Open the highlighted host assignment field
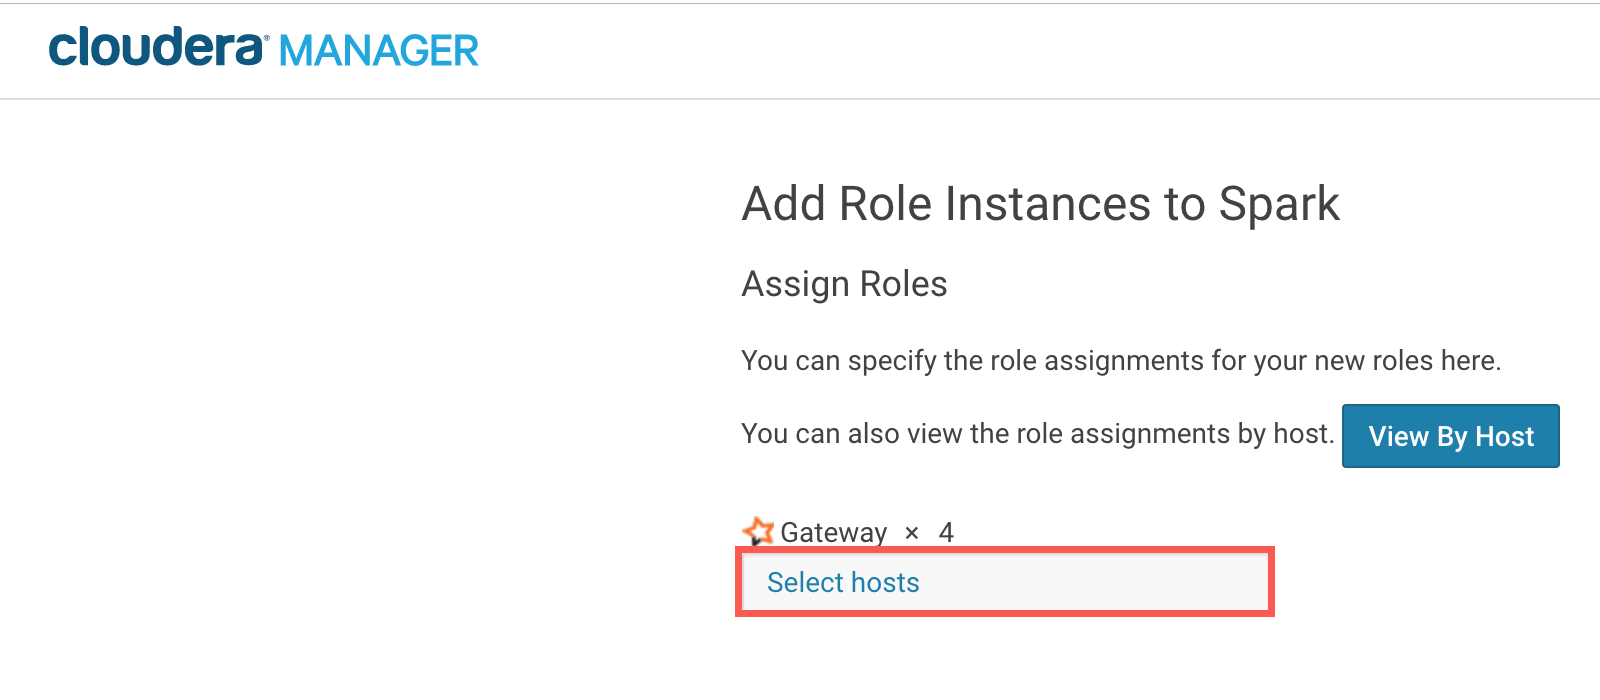The image size is (1600, 700). (1005, 582)
